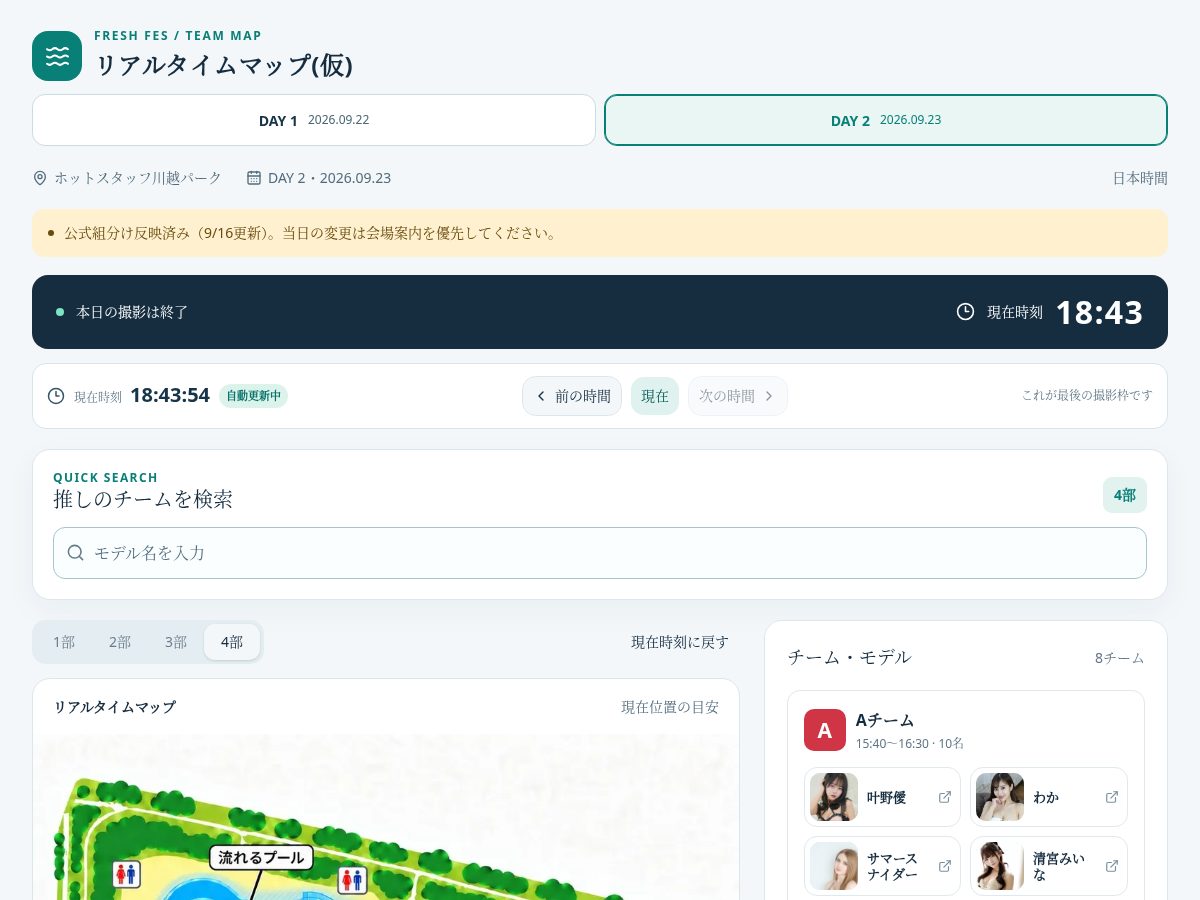
Task: Click the 流れるプール map label
Action: click(x=261, y=857)
